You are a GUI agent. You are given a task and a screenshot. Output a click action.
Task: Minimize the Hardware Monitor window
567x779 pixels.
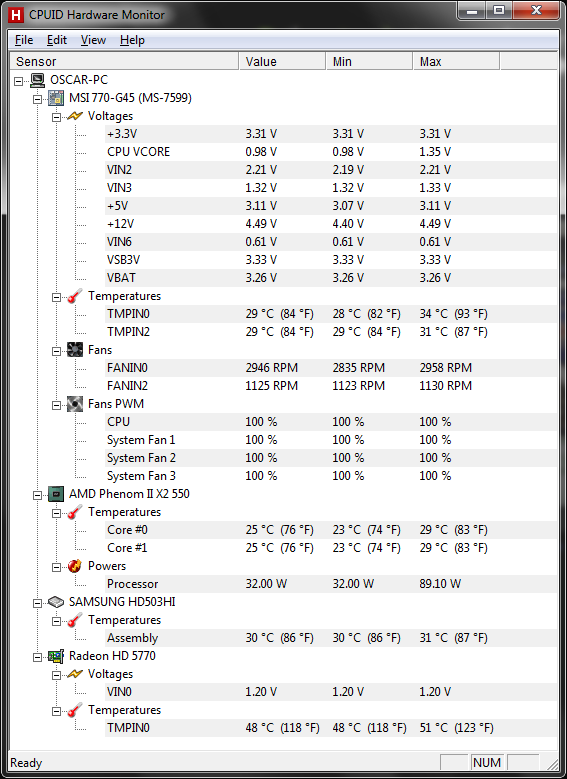(x=472, y=11)
